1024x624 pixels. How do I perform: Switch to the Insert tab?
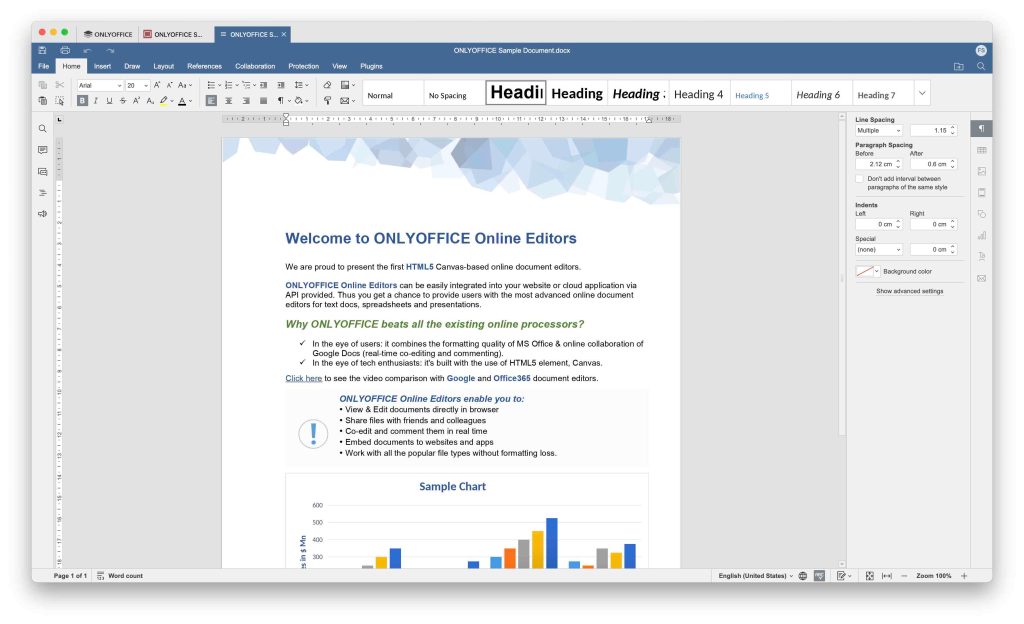(102, 66)
